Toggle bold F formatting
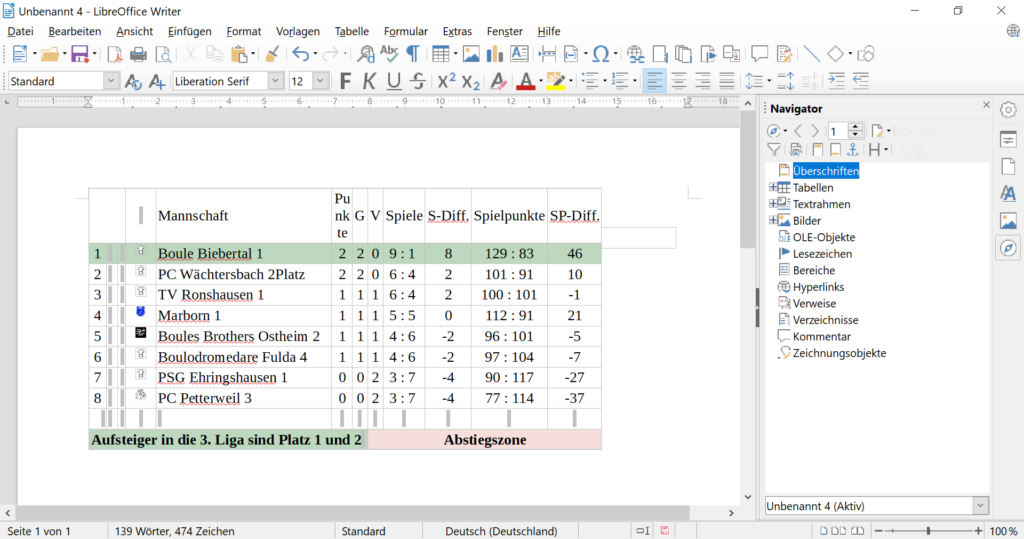 [345, 81]
